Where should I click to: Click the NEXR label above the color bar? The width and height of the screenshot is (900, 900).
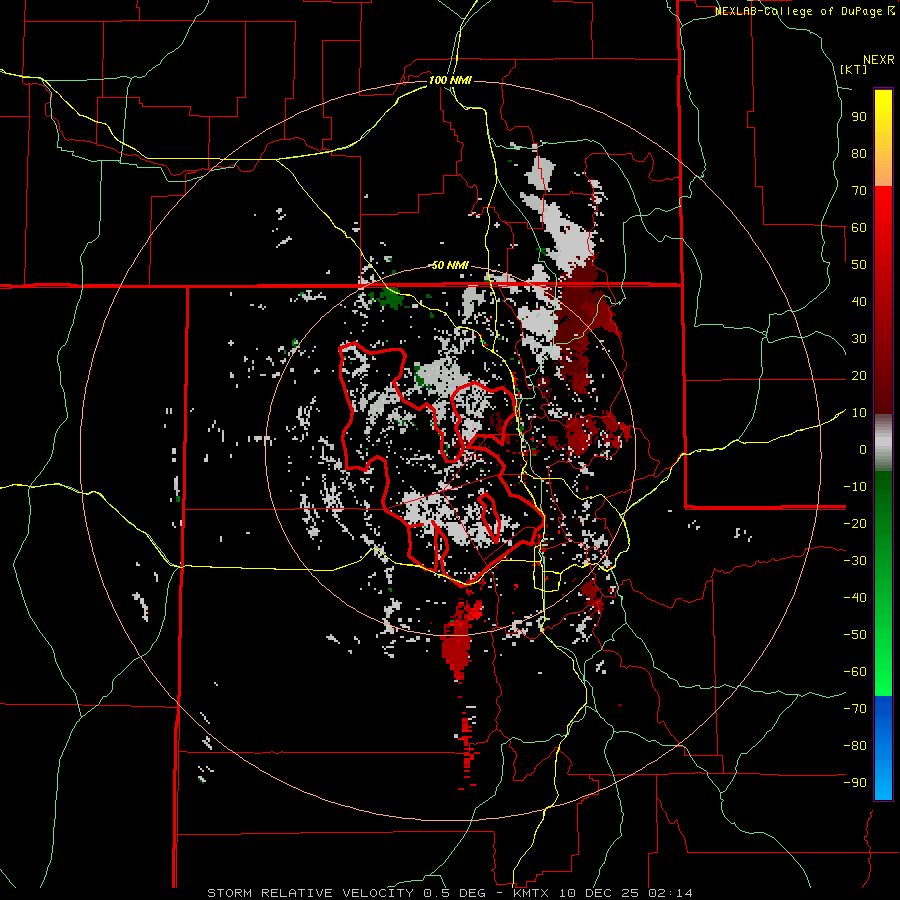click(879, 60)
